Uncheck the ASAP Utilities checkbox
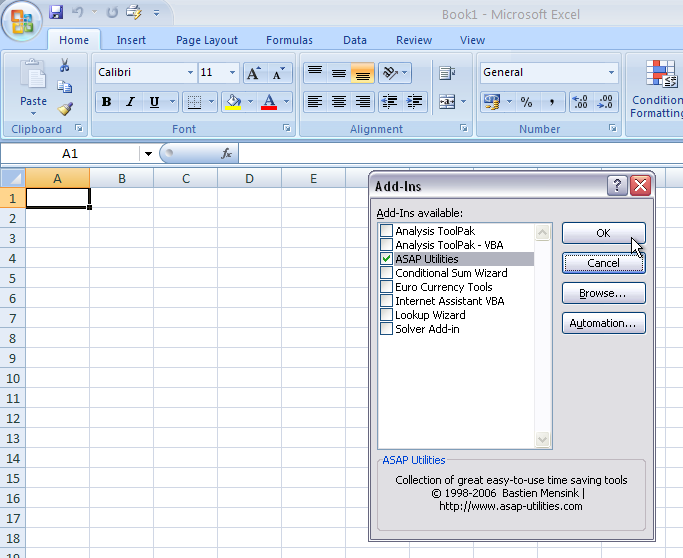The width and height of the screenshot is (683, 558). (x=386, y=259)
